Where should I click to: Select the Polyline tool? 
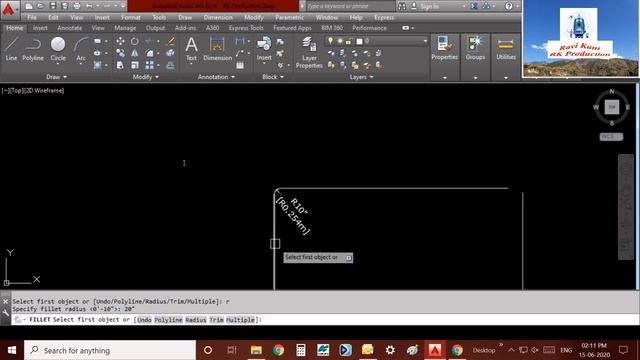pyautogui.click(x=33, y=49)
